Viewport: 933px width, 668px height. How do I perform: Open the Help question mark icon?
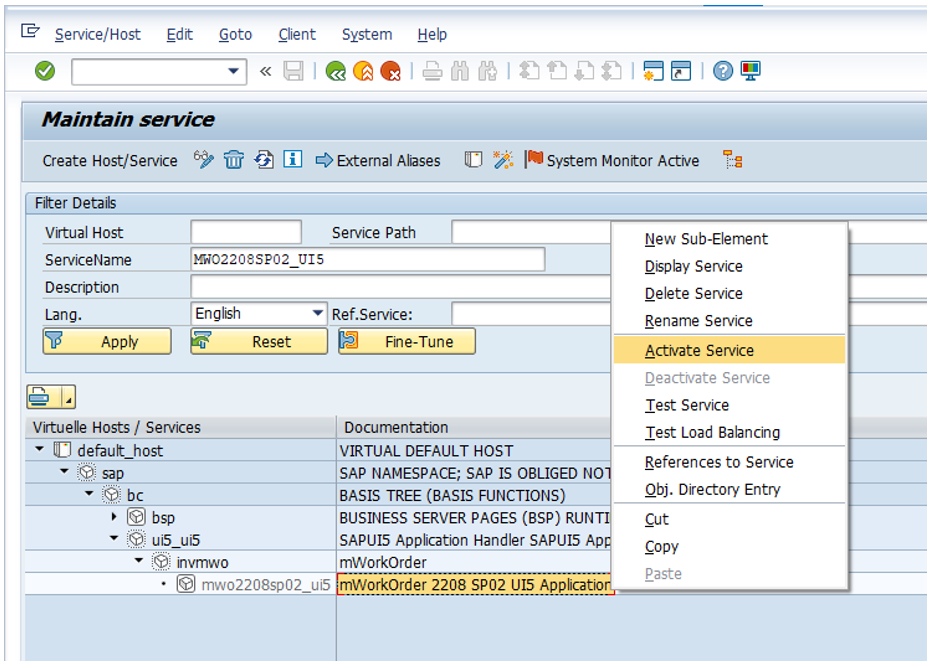point(723,71)
